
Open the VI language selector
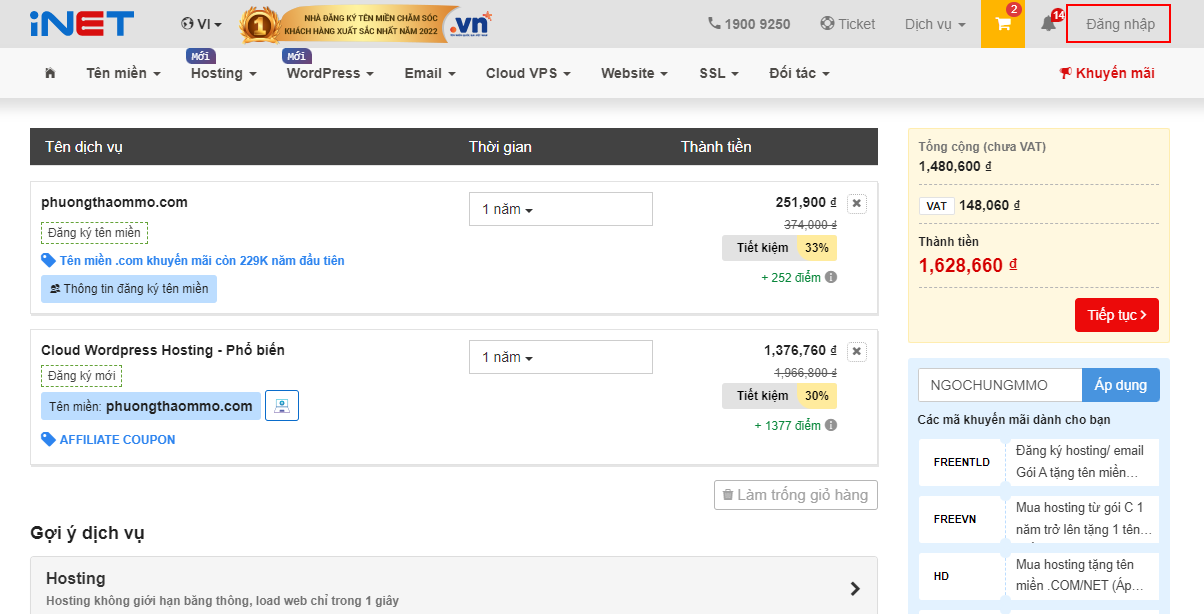202,24
